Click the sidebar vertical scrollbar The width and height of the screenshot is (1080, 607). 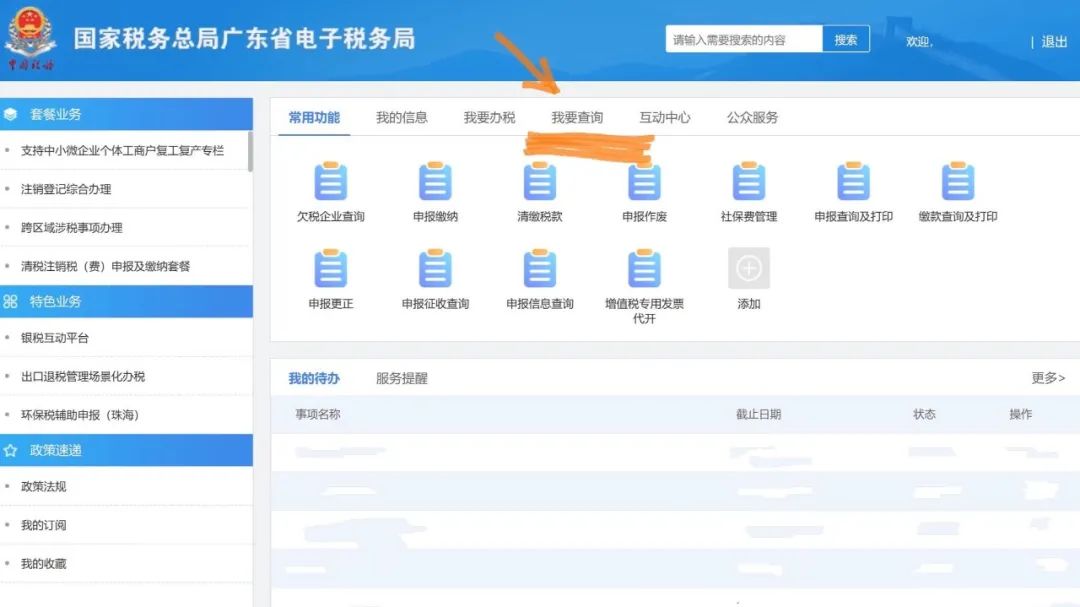pyautogui.click(x=250, y=151)
